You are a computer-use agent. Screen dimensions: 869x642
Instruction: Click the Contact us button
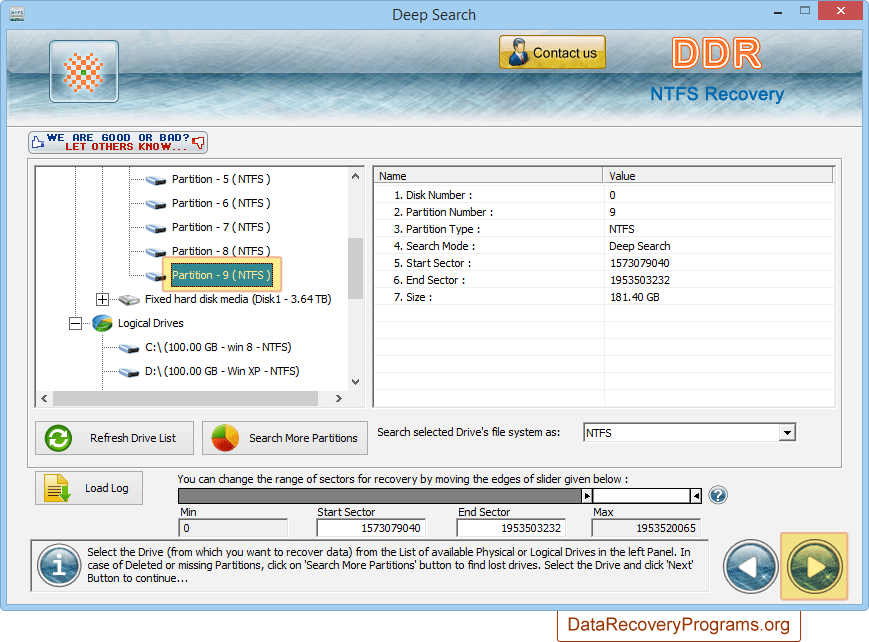point(552,52)
